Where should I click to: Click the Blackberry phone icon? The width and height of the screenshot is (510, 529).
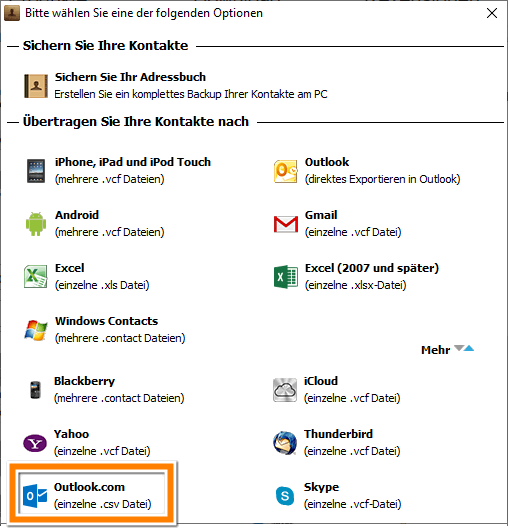pos(35,390)
